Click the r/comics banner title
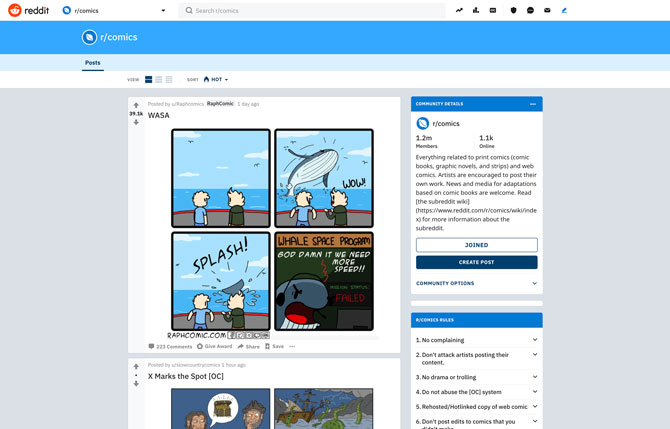The height and width of the screenshot is (429, 670). 119,37
